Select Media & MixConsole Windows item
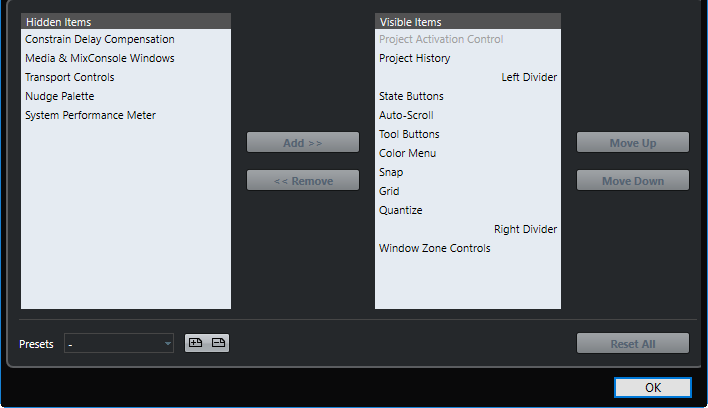Viewport: 708px width, 408px height. point(126,58)
